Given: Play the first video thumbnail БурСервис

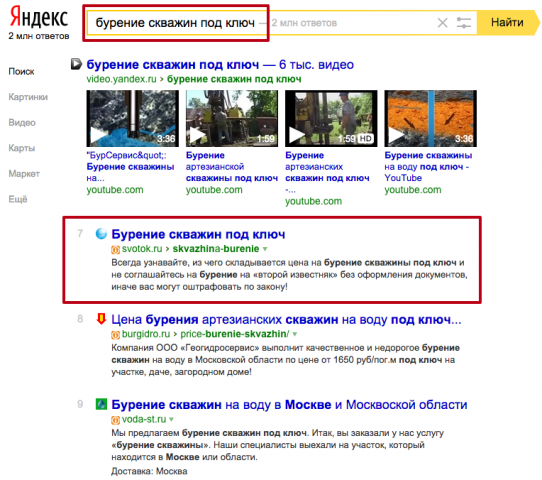Looking at the screenshot, I should 133,119.
